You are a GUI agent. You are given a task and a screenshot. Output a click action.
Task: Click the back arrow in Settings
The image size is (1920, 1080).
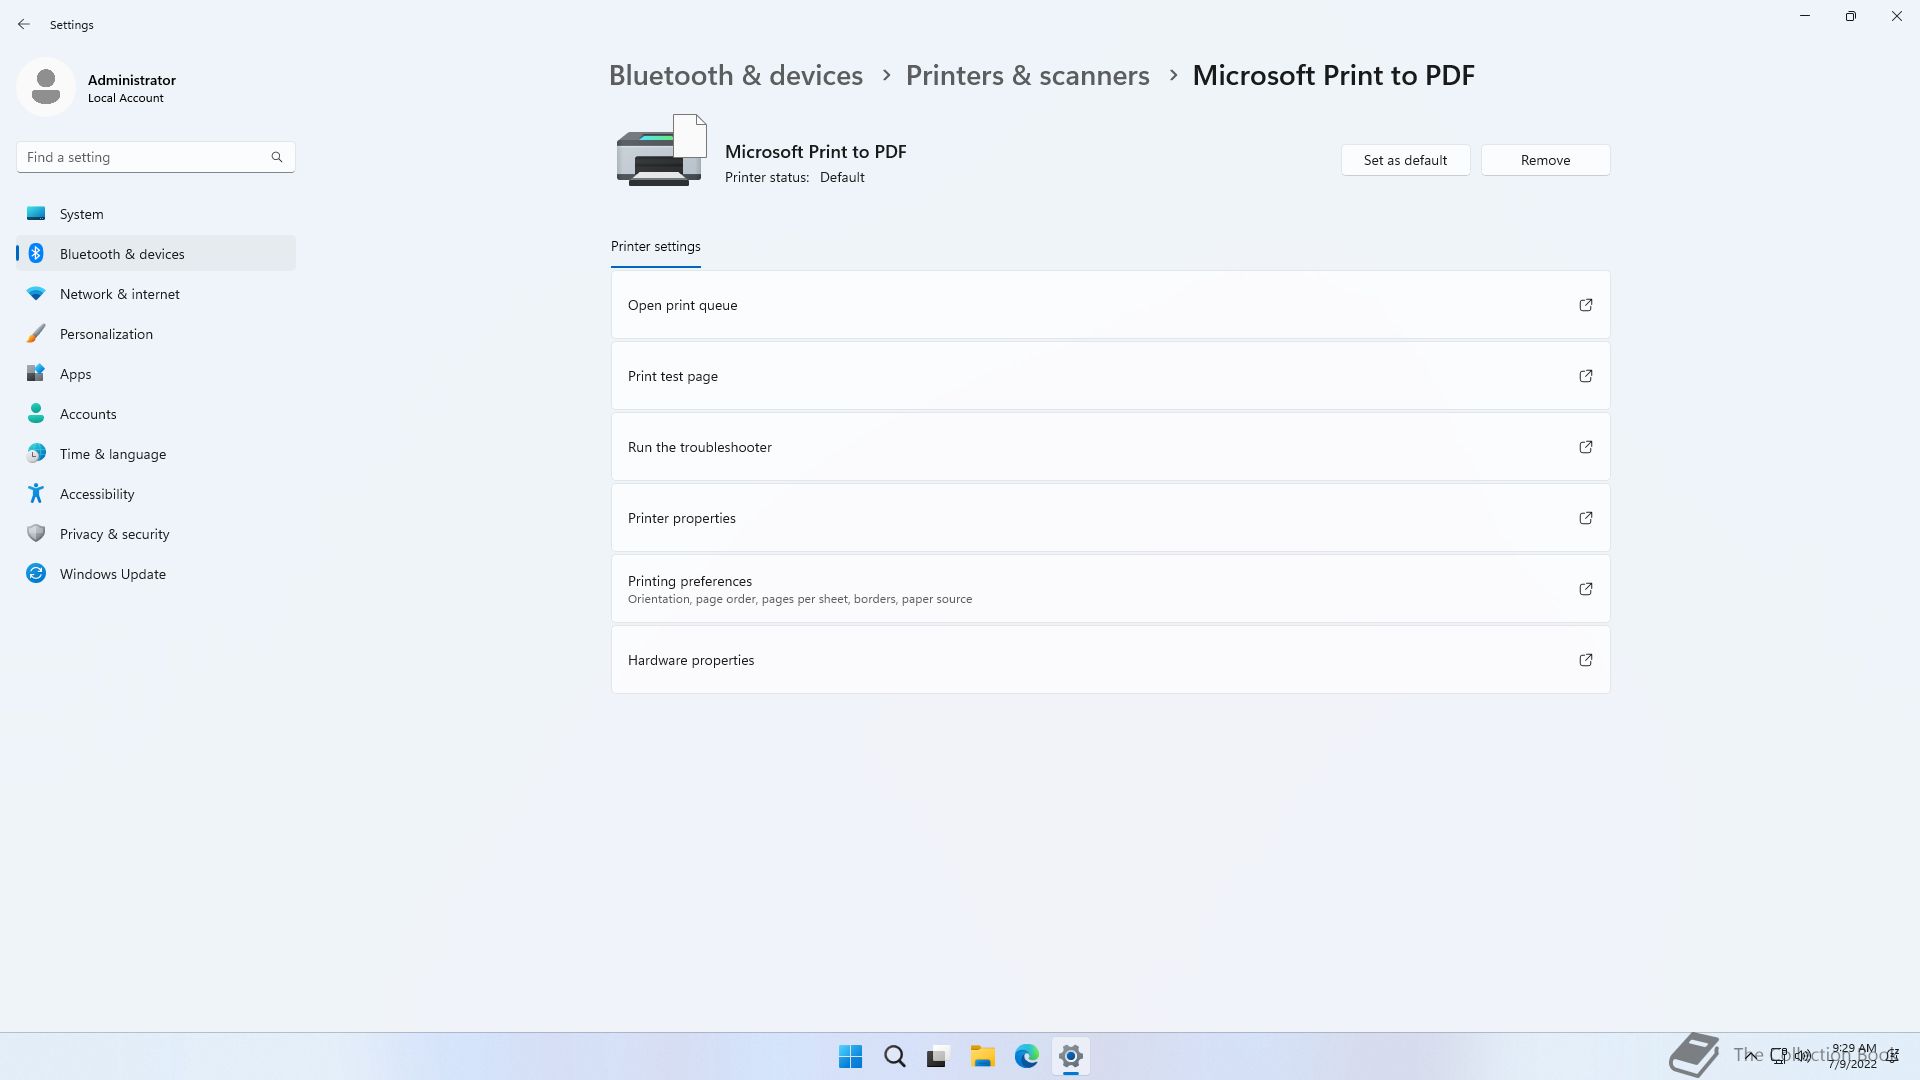click(x=24, y=24)
